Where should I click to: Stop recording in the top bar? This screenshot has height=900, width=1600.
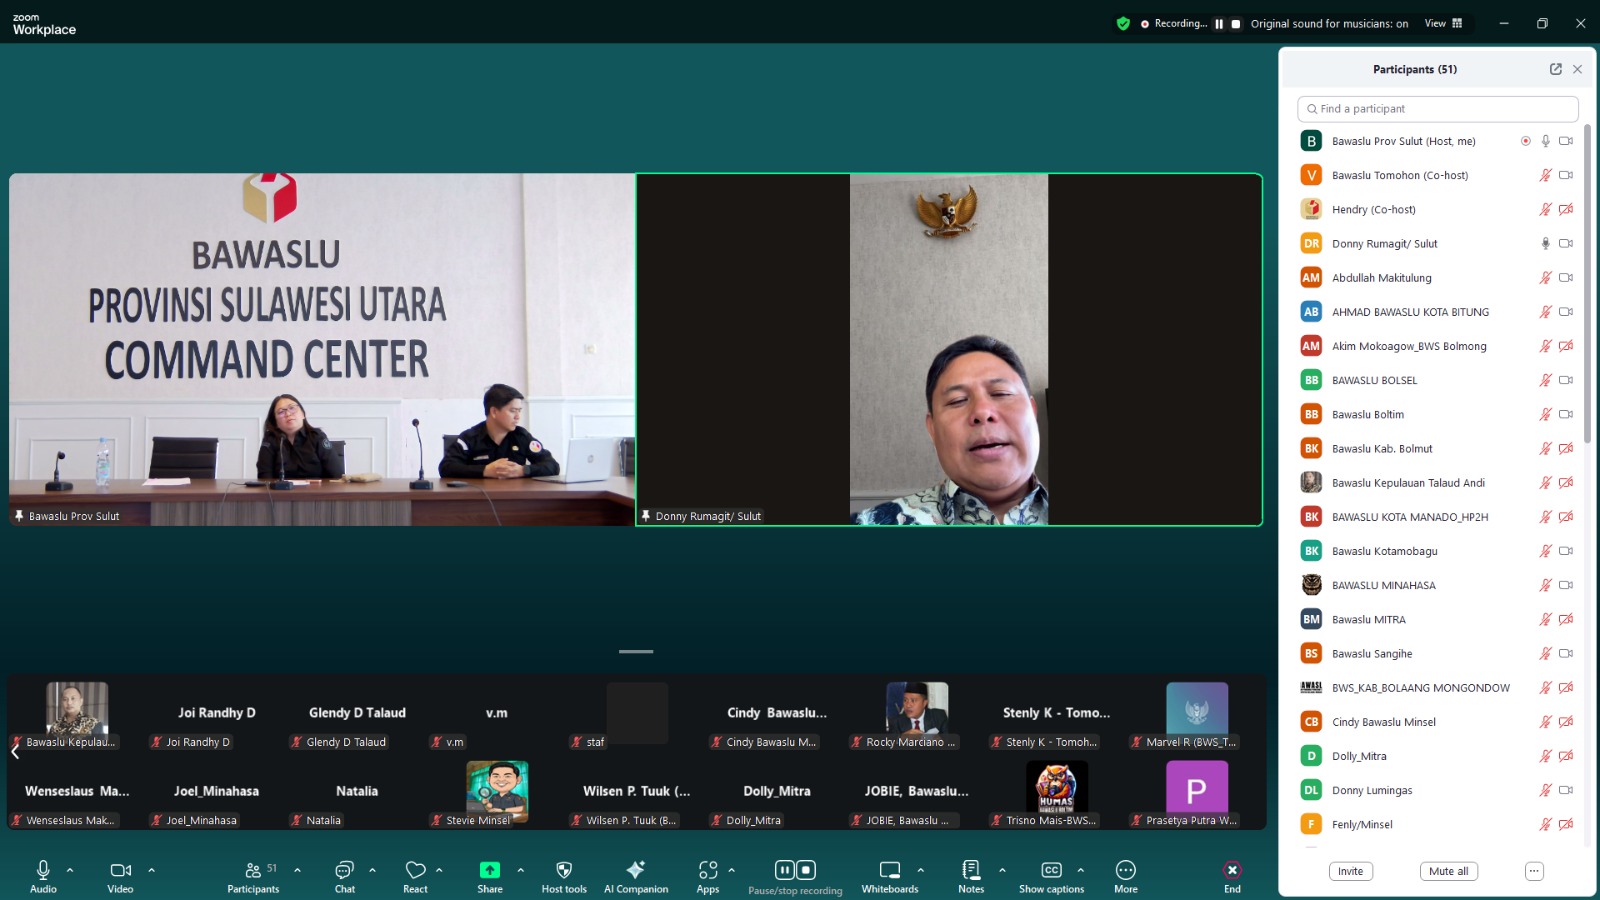1236,24
